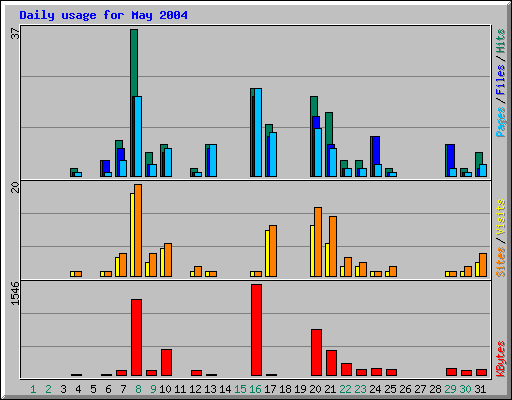Click day label 14 on the axis

point(225,389)
